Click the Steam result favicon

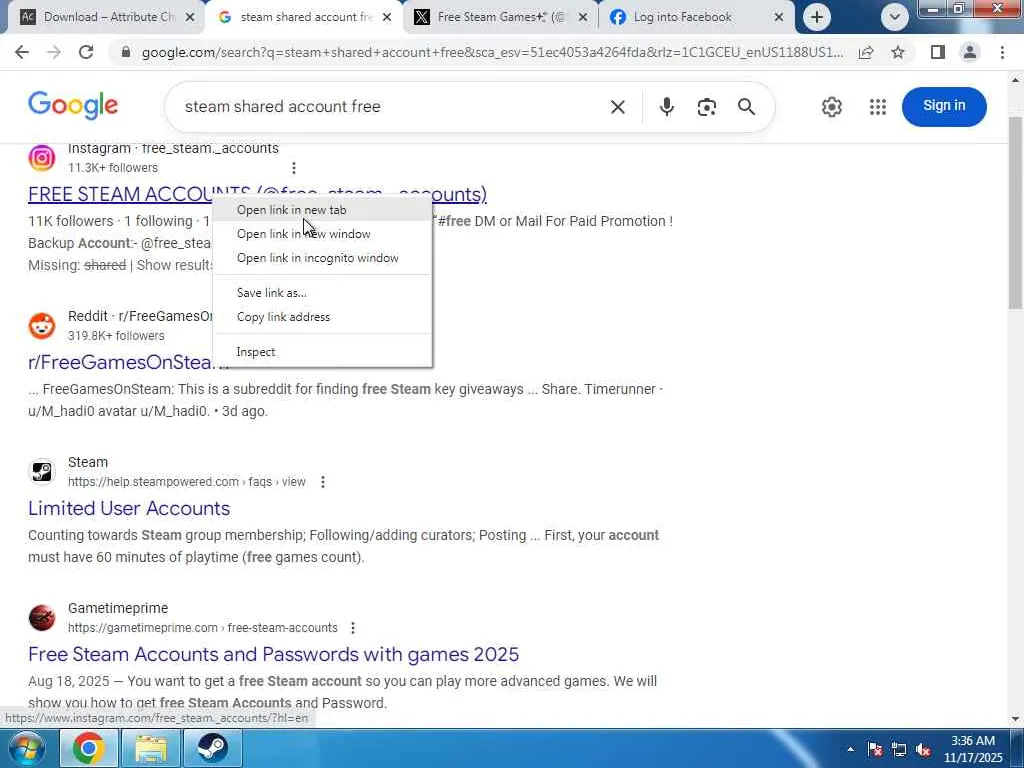point(42,472)
